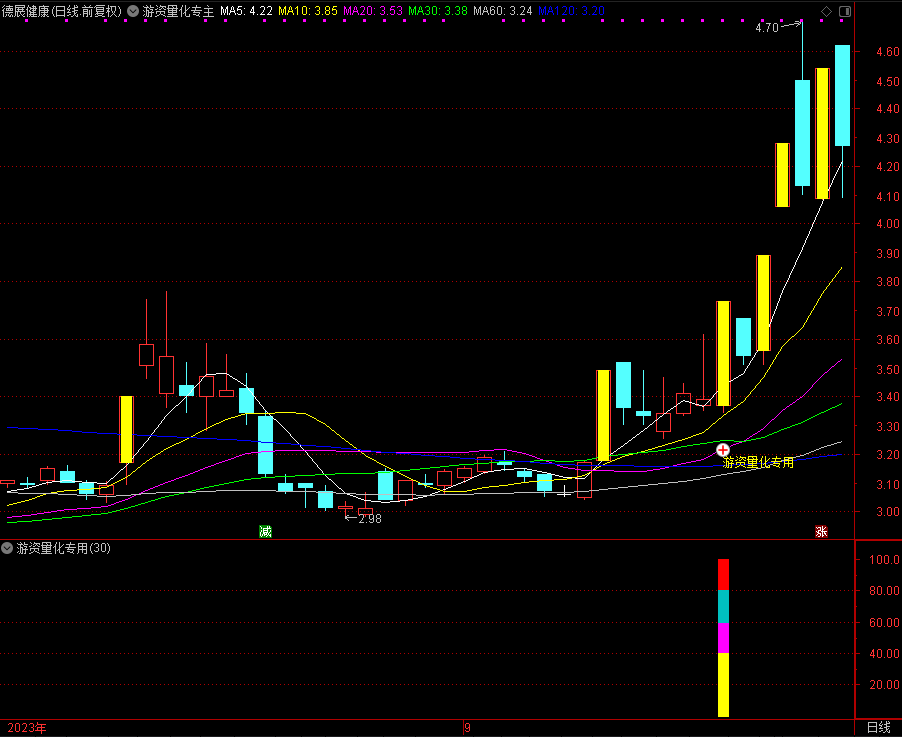Viewport: 902px width, 737px height.
Task: Click the 3.50 price axis label
Action: [x=888, y=369]
